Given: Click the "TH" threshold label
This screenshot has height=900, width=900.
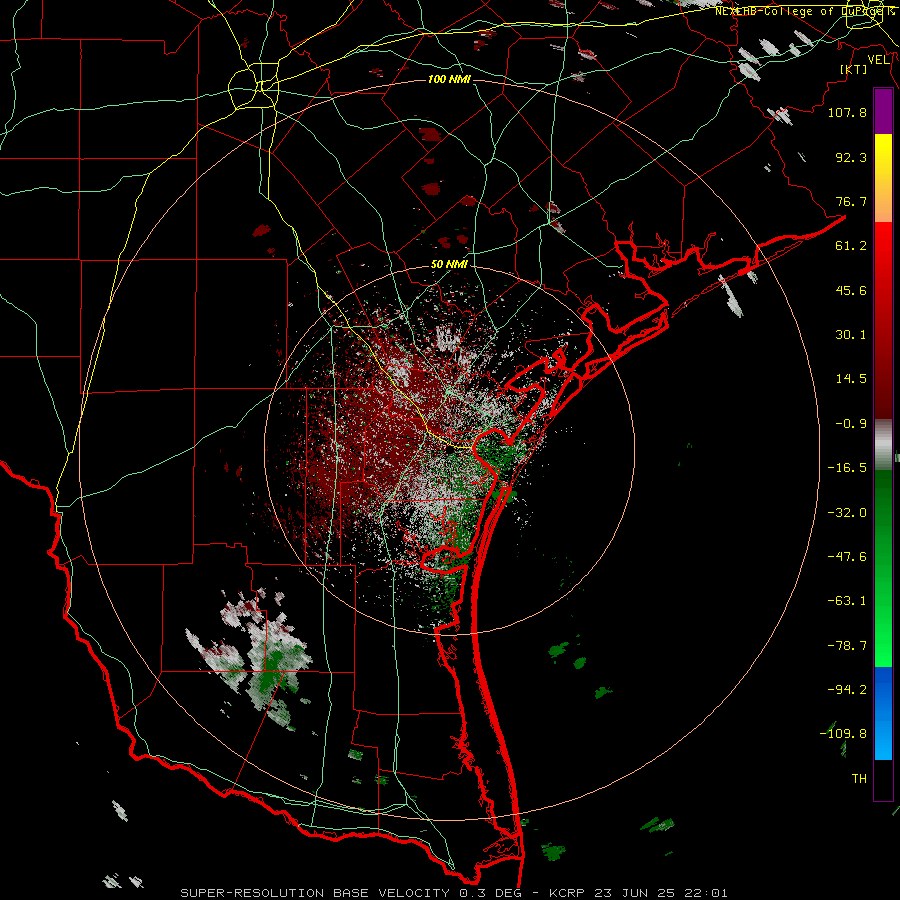Looking at the screenshot, I should tap(859, 779).
